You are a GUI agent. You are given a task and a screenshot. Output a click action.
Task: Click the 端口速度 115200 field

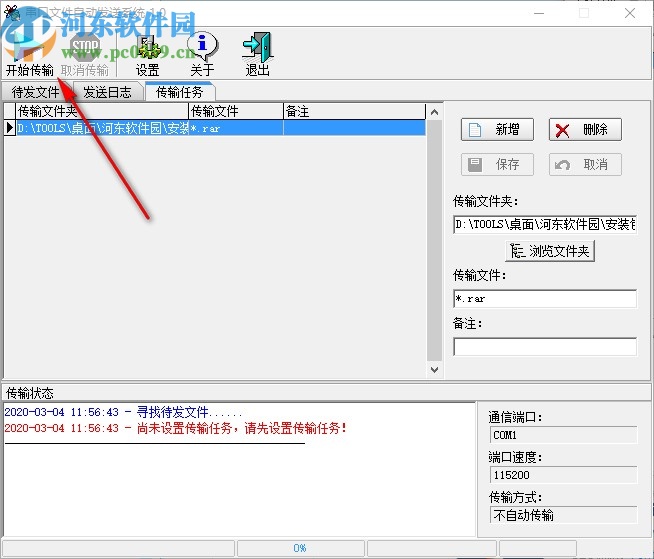pyautogui.click(x=563, y=475)
